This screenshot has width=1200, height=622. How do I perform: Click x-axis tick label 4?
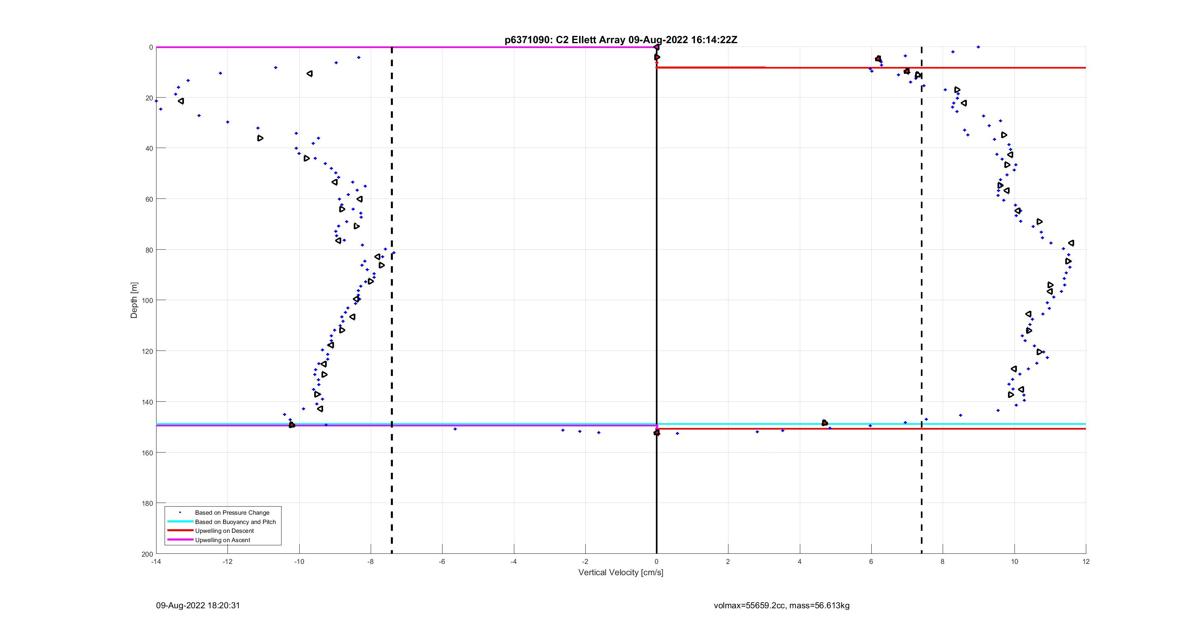(800, 561)
